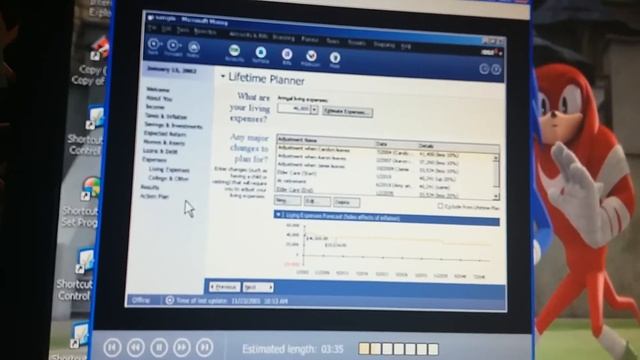Open the Planner menu
This screenshot has width=640, height=360.
click(x=310, y=39)
